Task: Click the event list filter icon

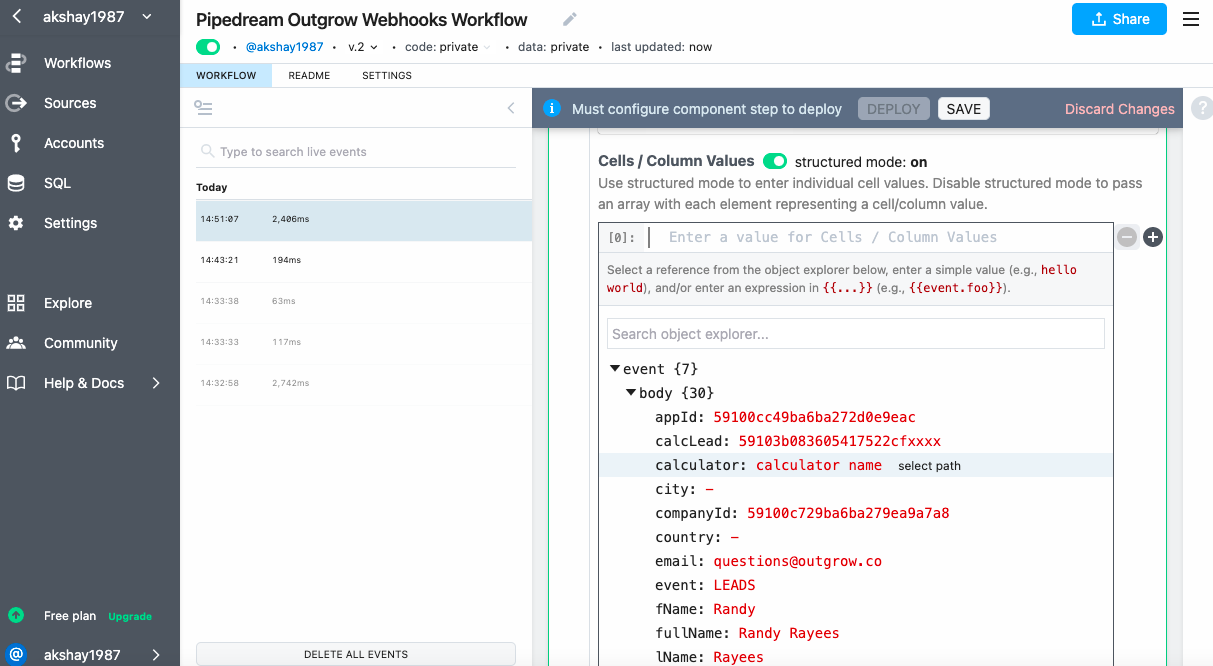Action: (204, 108)
